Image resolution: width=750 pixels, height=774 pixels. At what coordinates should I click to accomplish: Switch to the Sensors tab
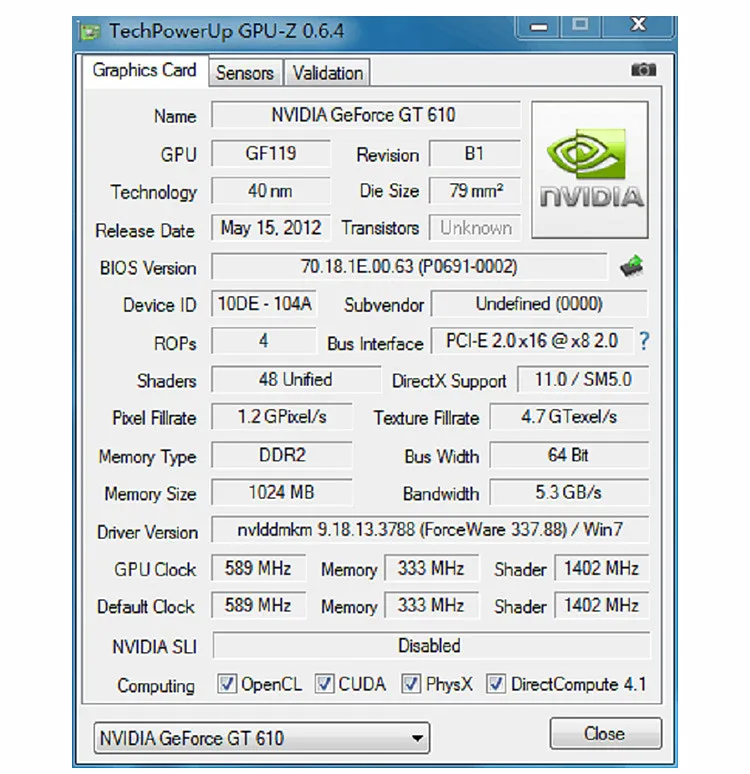pos(245,73)
